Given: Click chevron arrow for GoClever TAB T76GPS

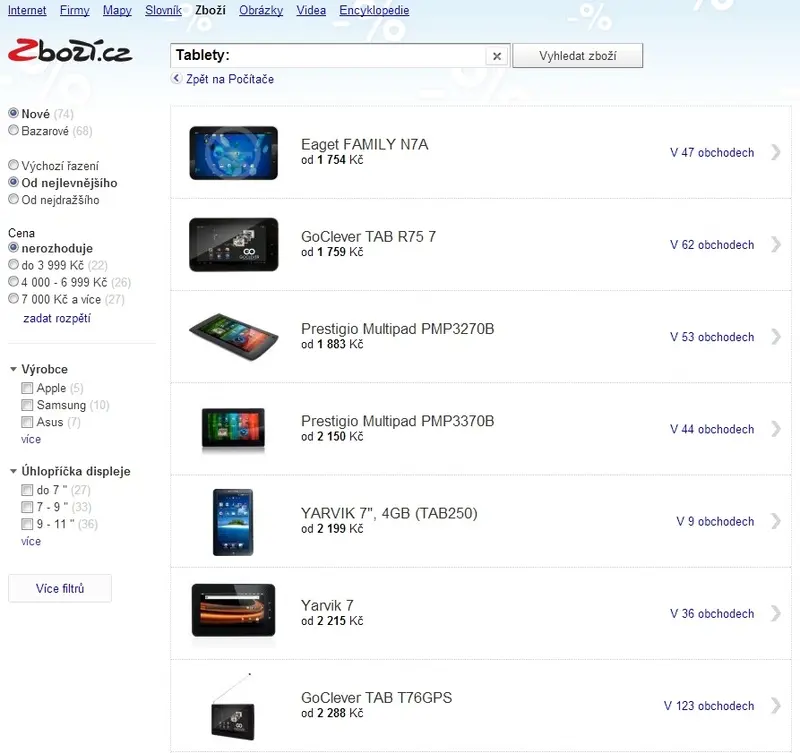Looking at the screenshot, I should pos(776,706).
